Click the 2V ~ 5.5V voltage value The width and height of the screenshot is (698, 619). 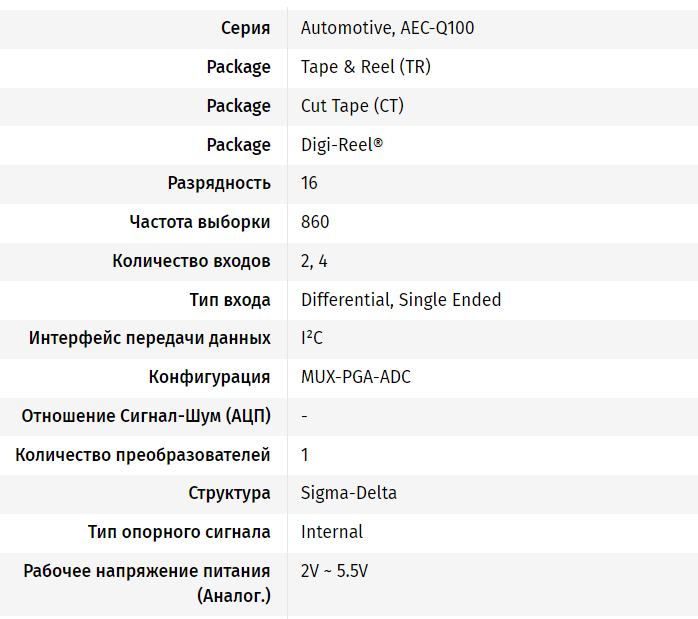(x=334, y=571)
